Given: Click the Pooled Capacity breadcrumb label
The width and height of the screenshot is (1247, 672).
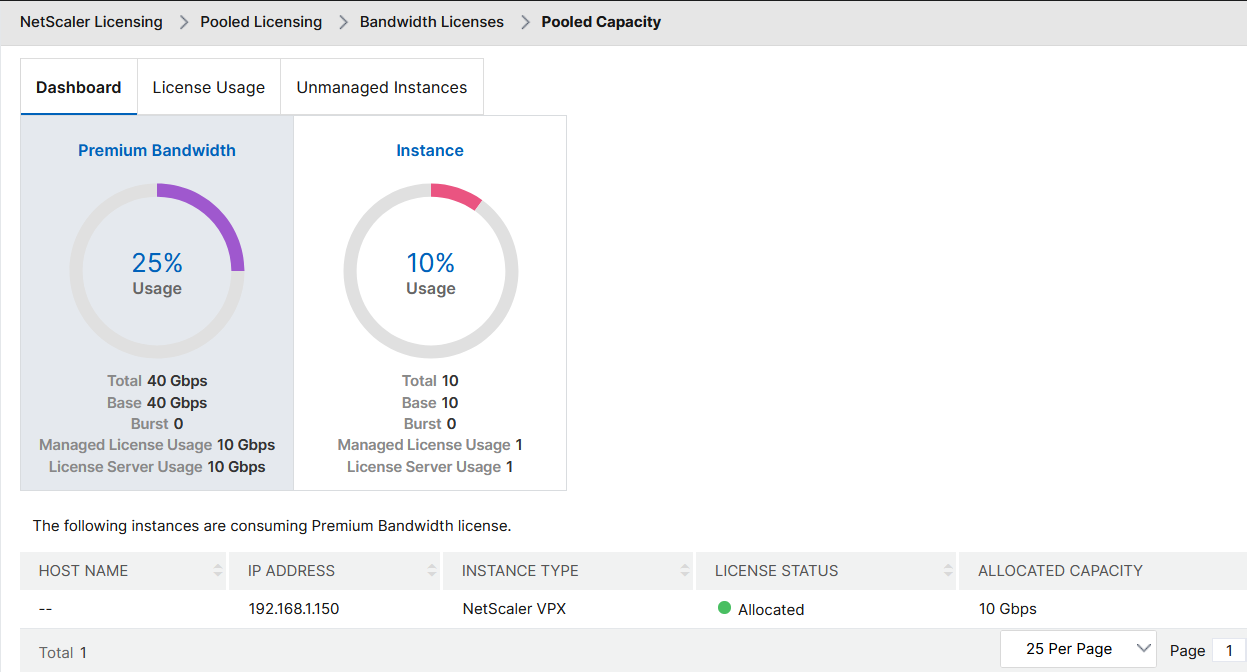Looking at the screenshot, I should point(601,21).
